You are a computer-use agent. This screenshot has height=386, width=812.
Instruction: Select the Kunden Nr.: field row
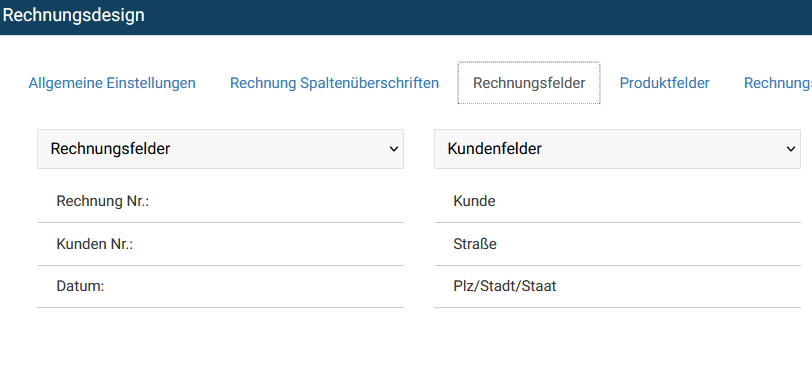pos(221,244)
